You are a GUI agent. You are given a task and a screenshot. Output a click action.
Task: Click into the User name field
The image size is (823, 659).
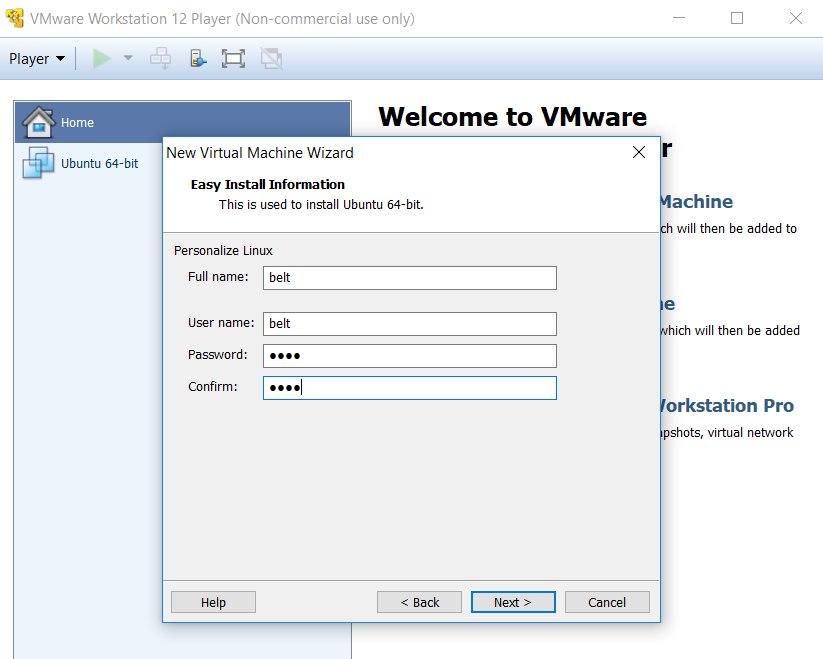(x=409, y=324)
